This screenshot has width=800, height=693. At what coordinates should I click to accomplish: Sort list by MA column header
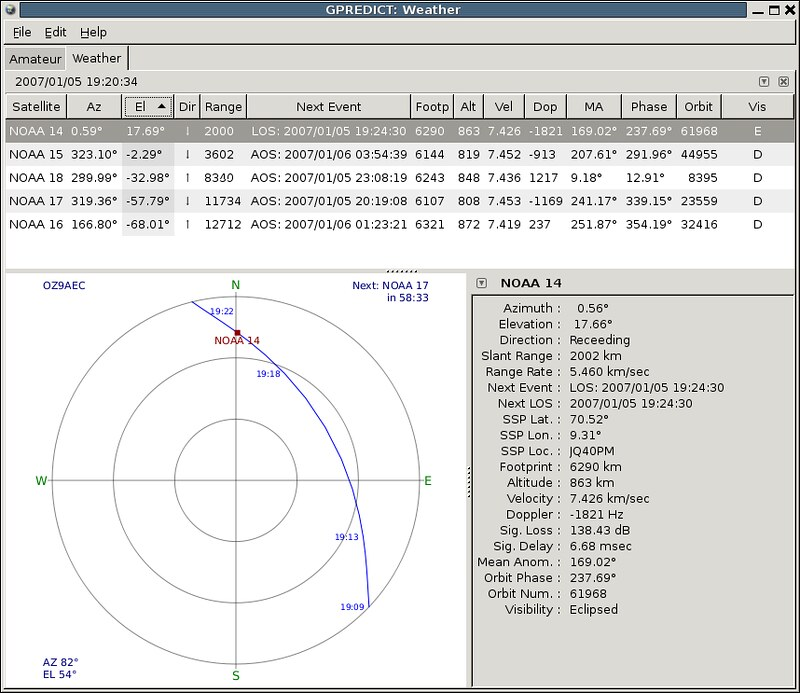click(x=594, y=107)
